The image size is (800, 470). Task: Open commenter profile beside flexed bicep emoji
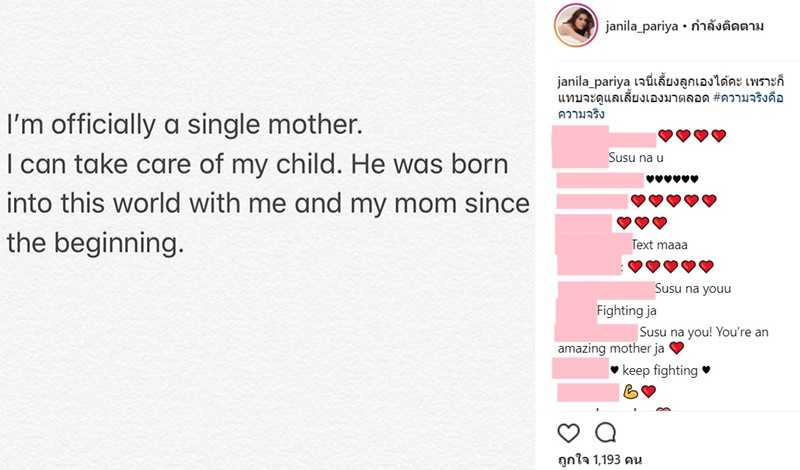click(x=586, y=391)
